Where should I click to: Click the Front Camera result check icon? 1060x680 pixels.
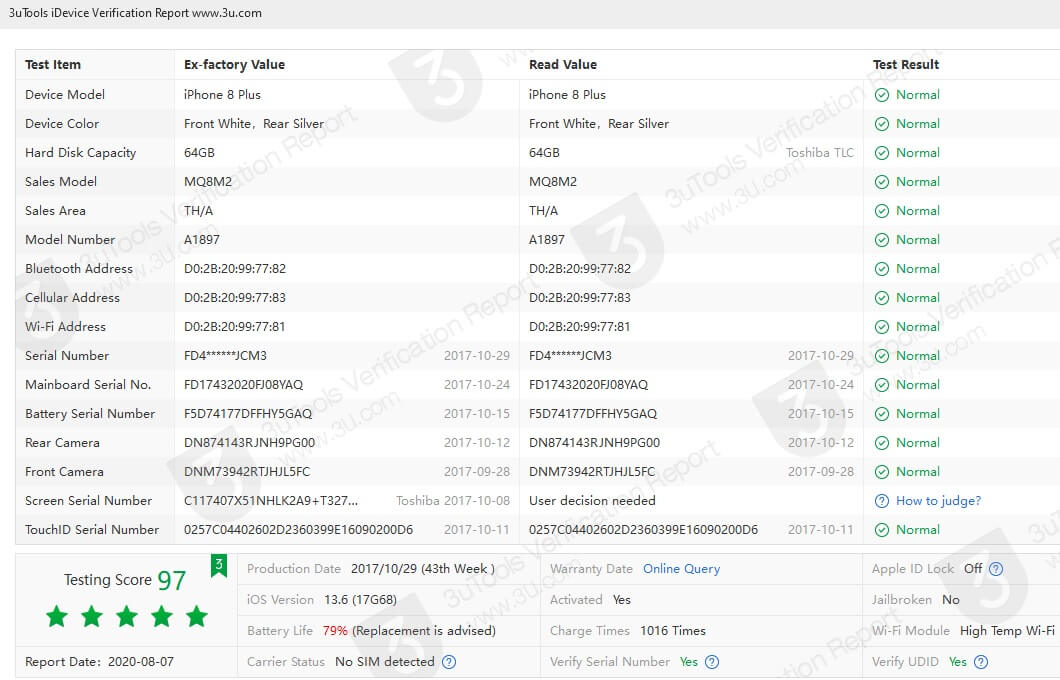pyautogui.click(x=882, y=472)
